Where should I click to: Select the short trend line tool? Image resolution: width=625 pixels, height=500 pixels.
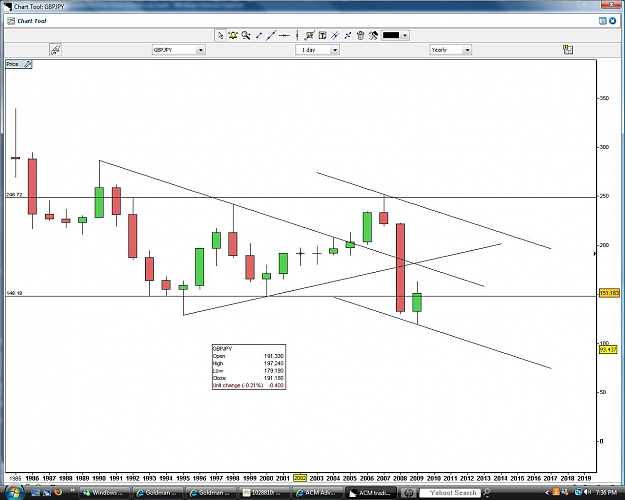259,35
